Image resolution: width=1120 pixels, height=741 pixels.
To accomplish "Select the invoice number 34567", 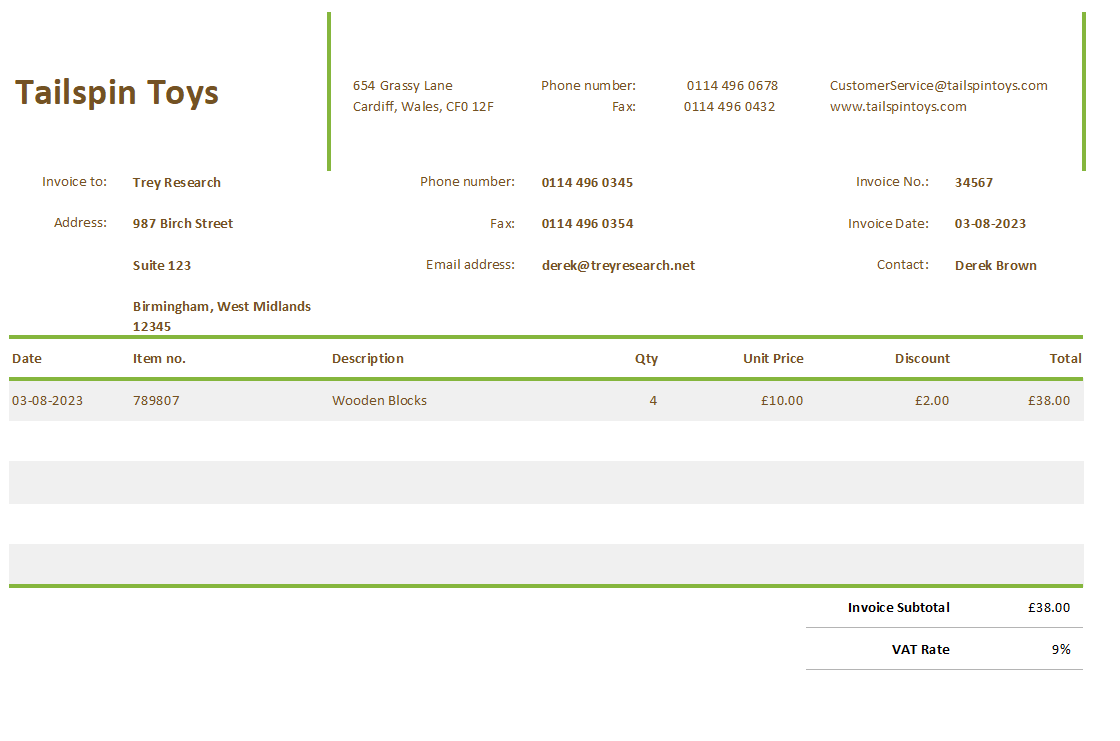I will tap(973, 182).
